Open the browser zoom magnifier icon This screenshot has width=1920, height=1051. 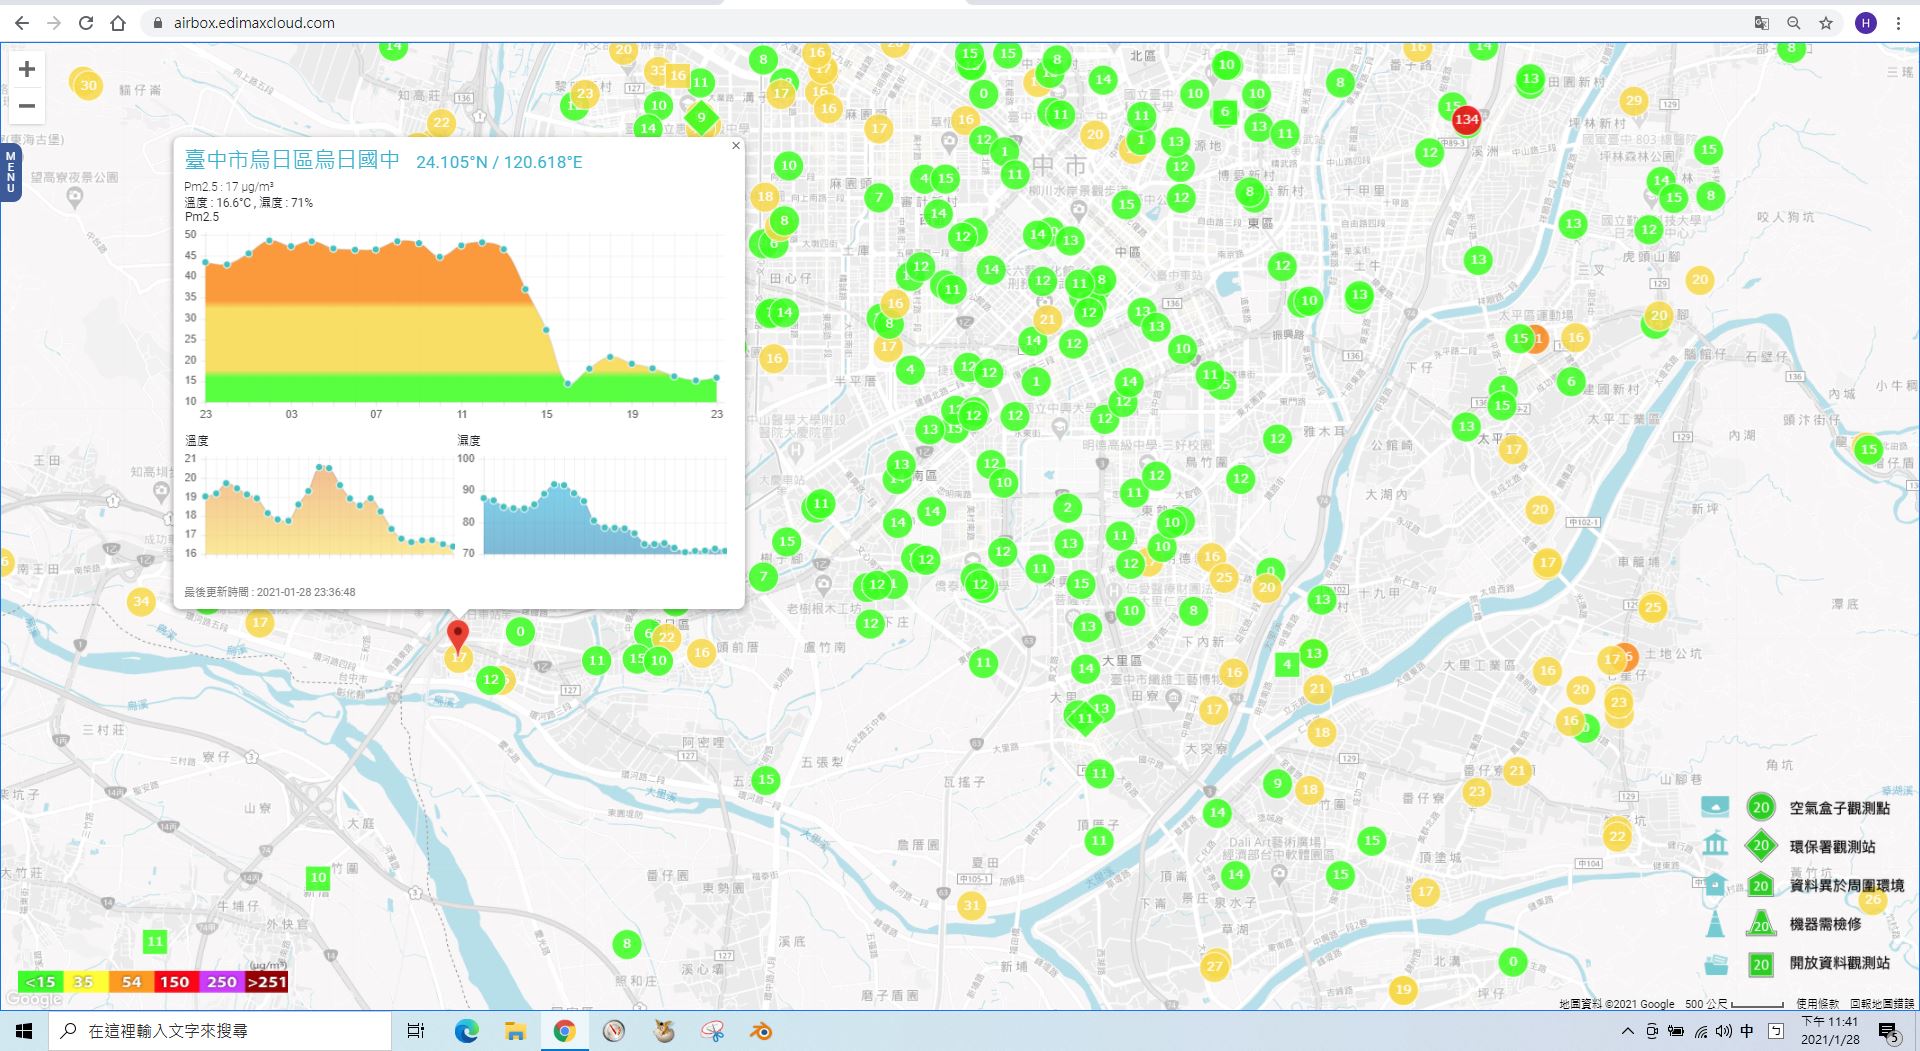(x=1794, y=23)
